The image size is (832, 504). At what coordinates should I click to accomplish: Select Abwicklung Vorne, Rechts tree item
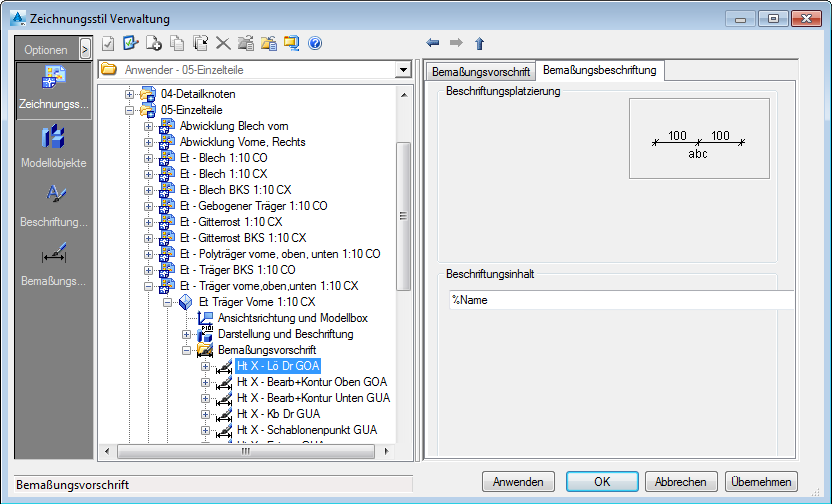click(x=242, y=142)
